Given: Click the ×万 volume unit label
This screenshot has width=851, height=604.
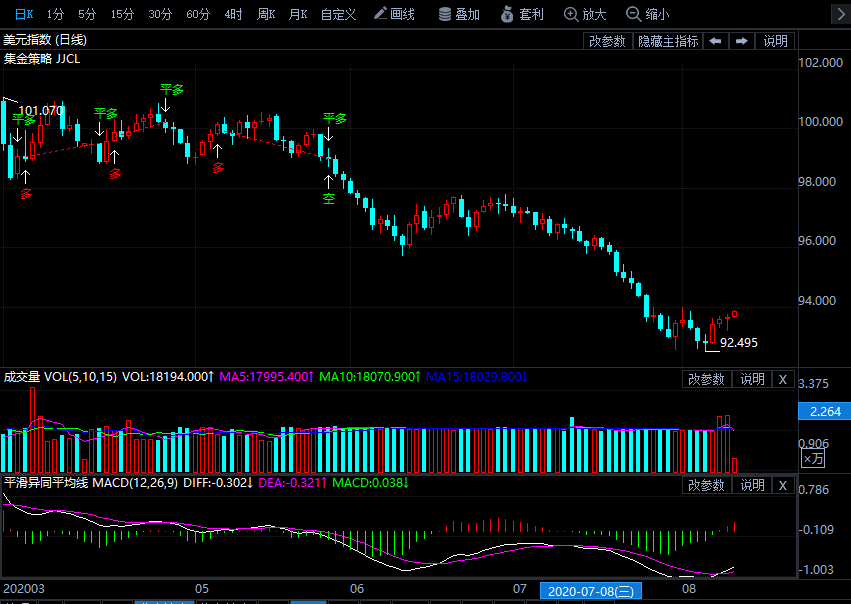Looking at the screenshot, I should click(813, 458).
